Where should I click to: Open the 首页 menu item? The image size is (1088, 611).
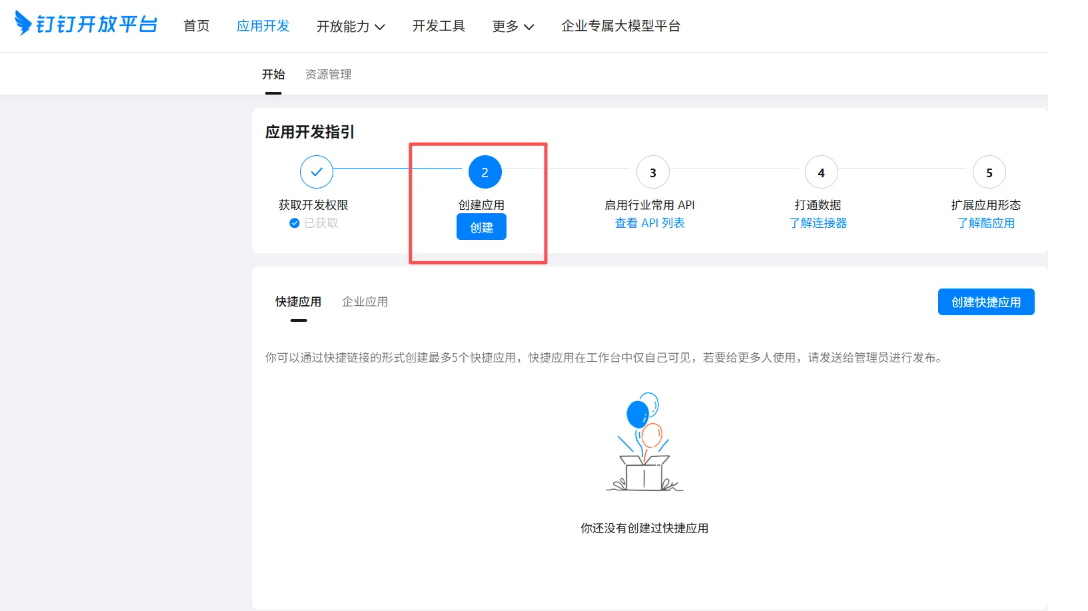[x=196, y=26]
